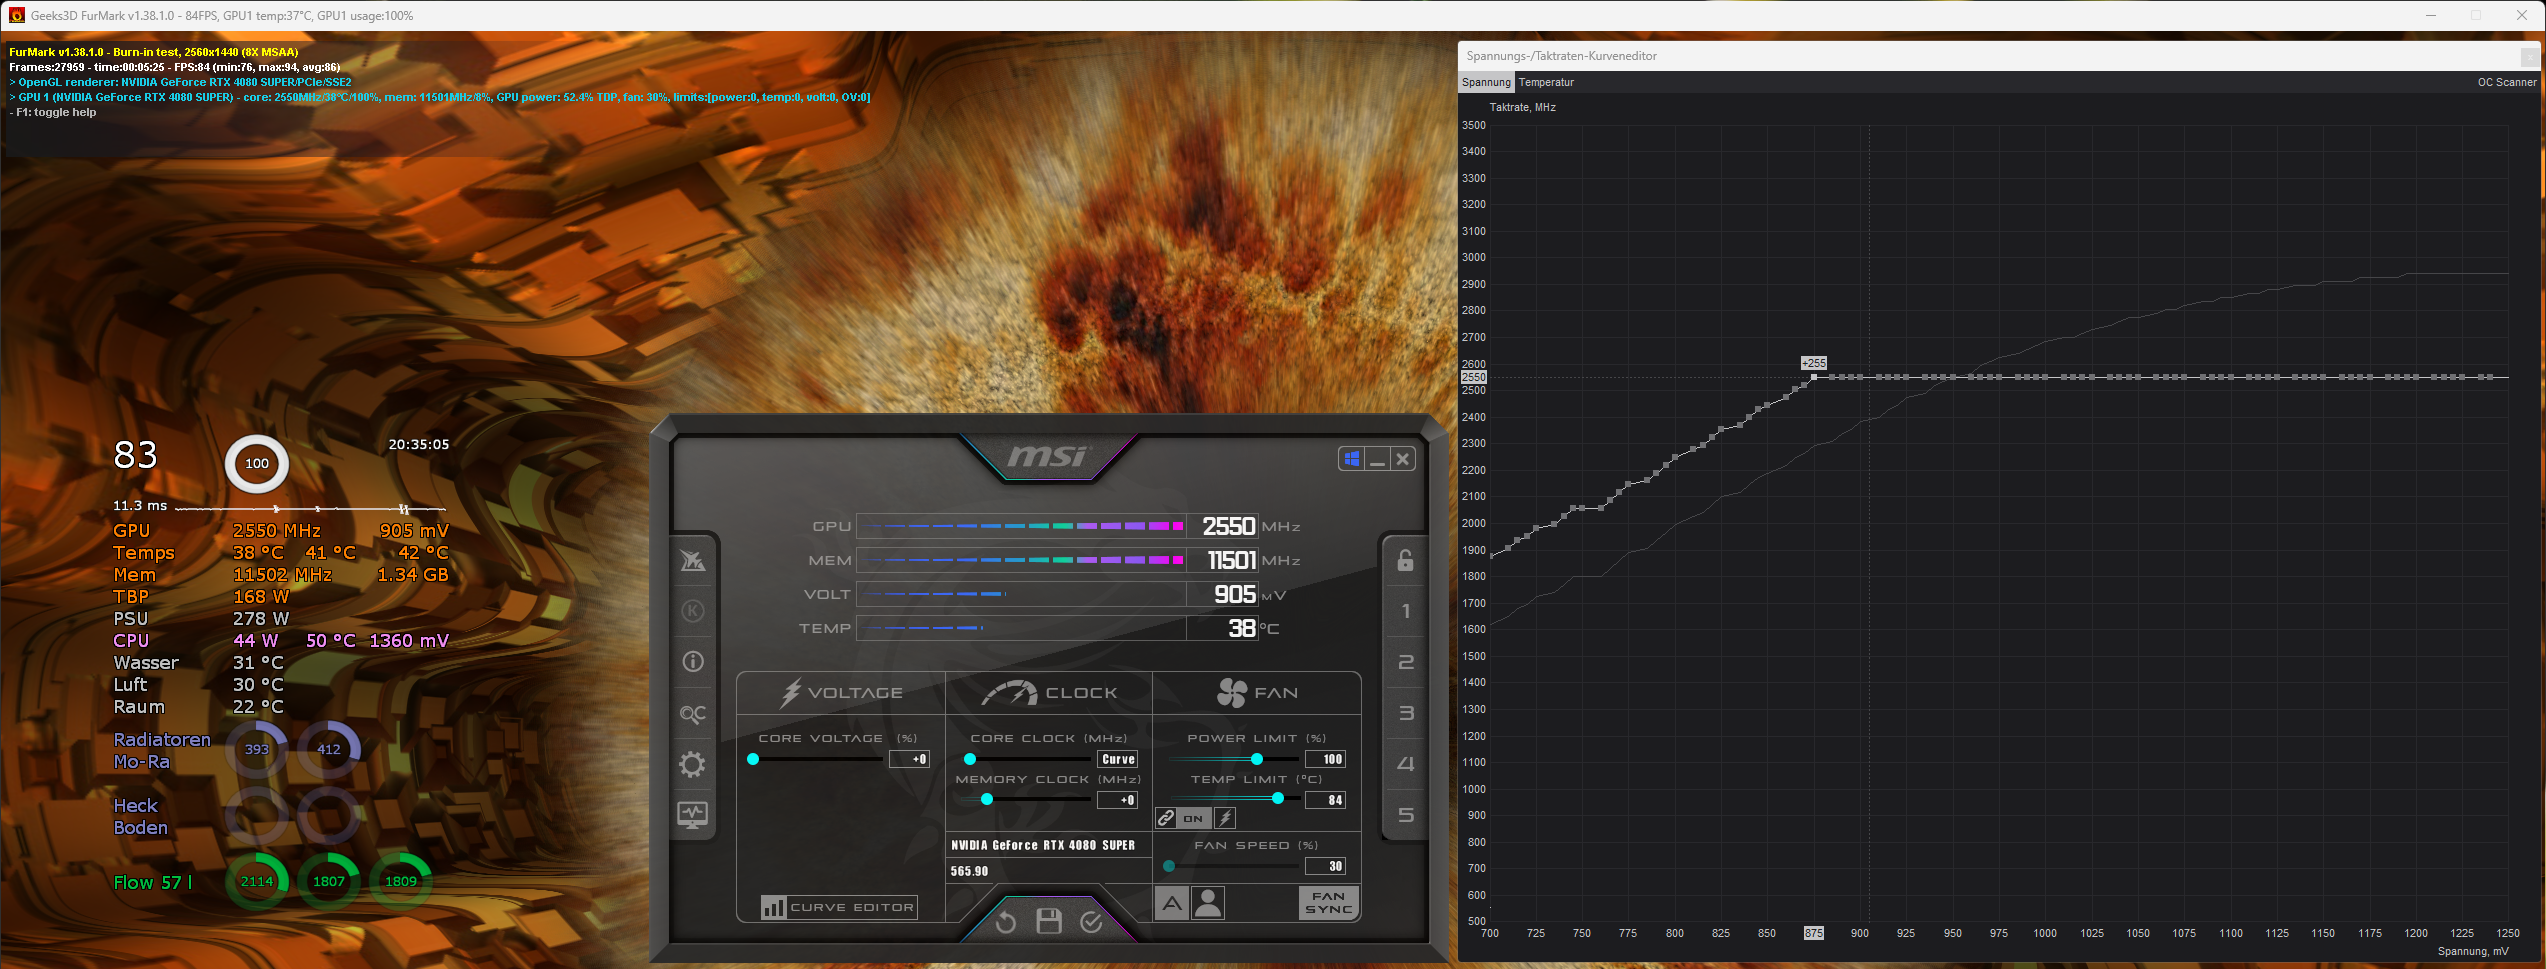This screenshot has height=969, width=2546.
Task: Click the 2114 pump gauge in the overlay
Action: [257, 881]
